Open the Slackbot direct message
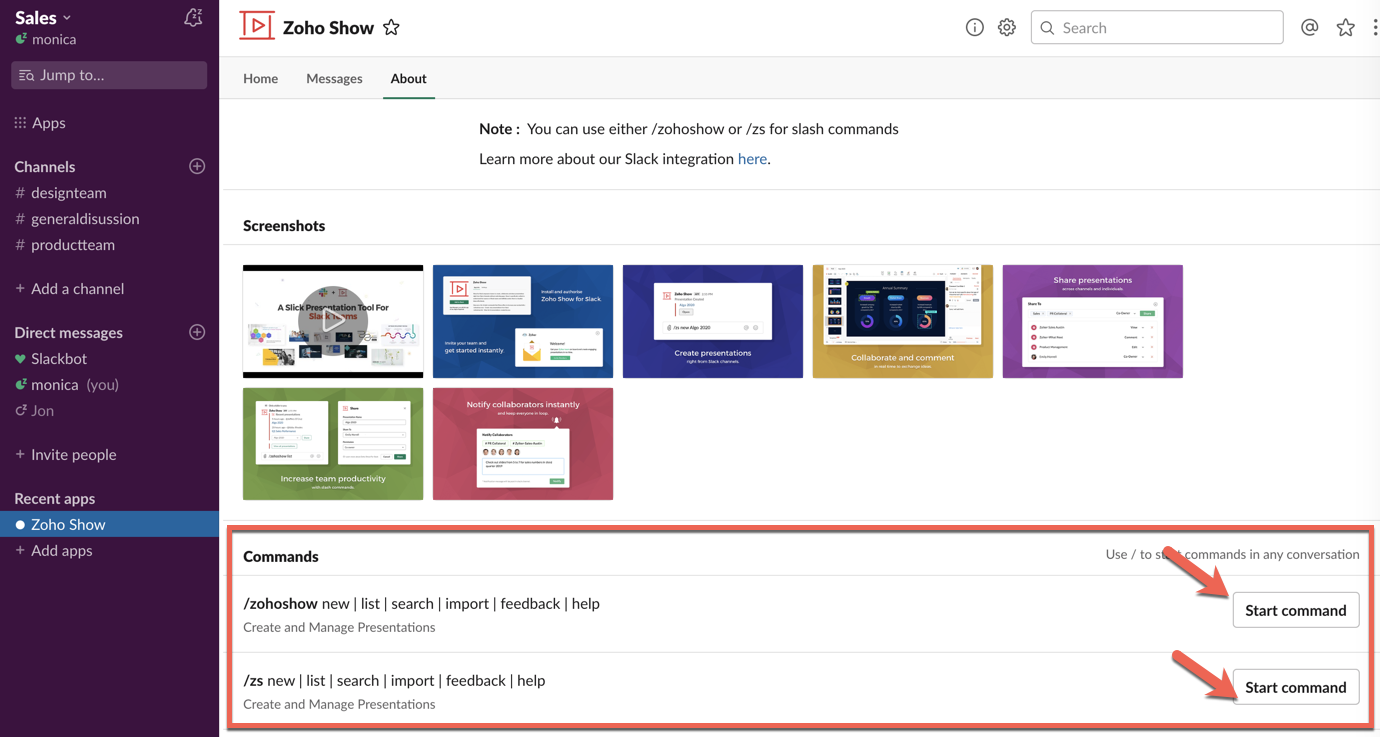This screenshot has height=737, width=1380. (x=58, y=358)
